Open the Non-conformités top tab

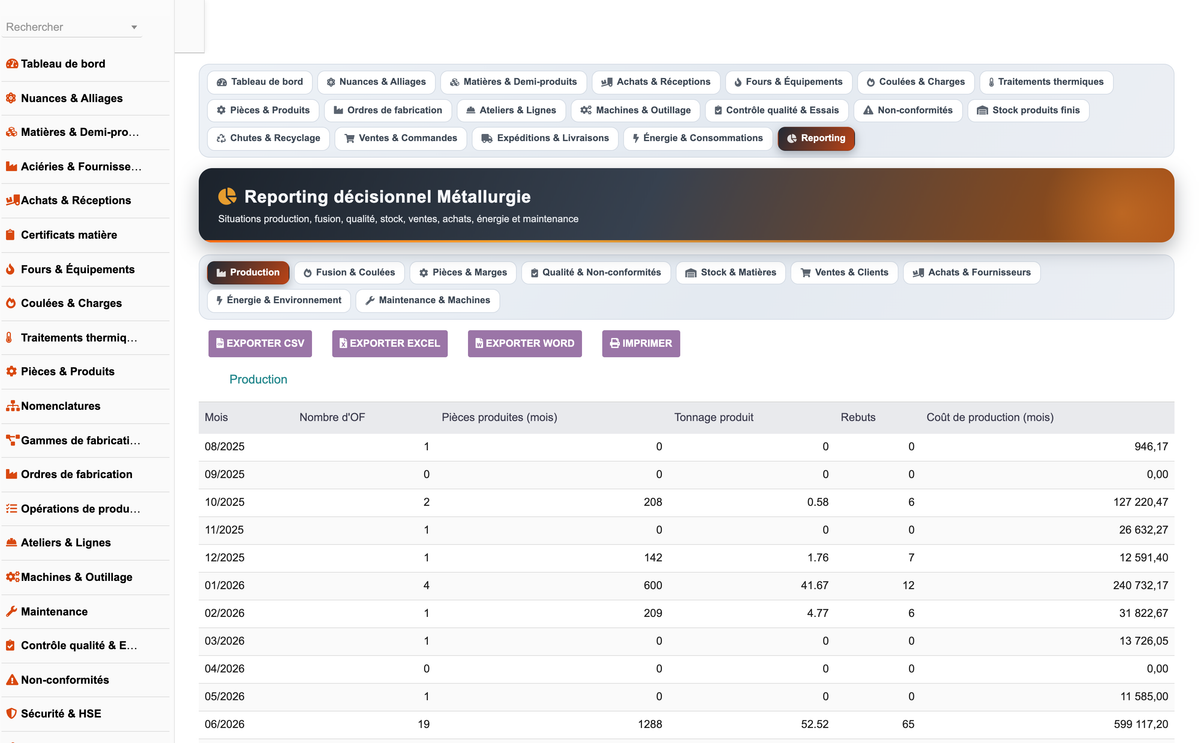tap(908, 110)
